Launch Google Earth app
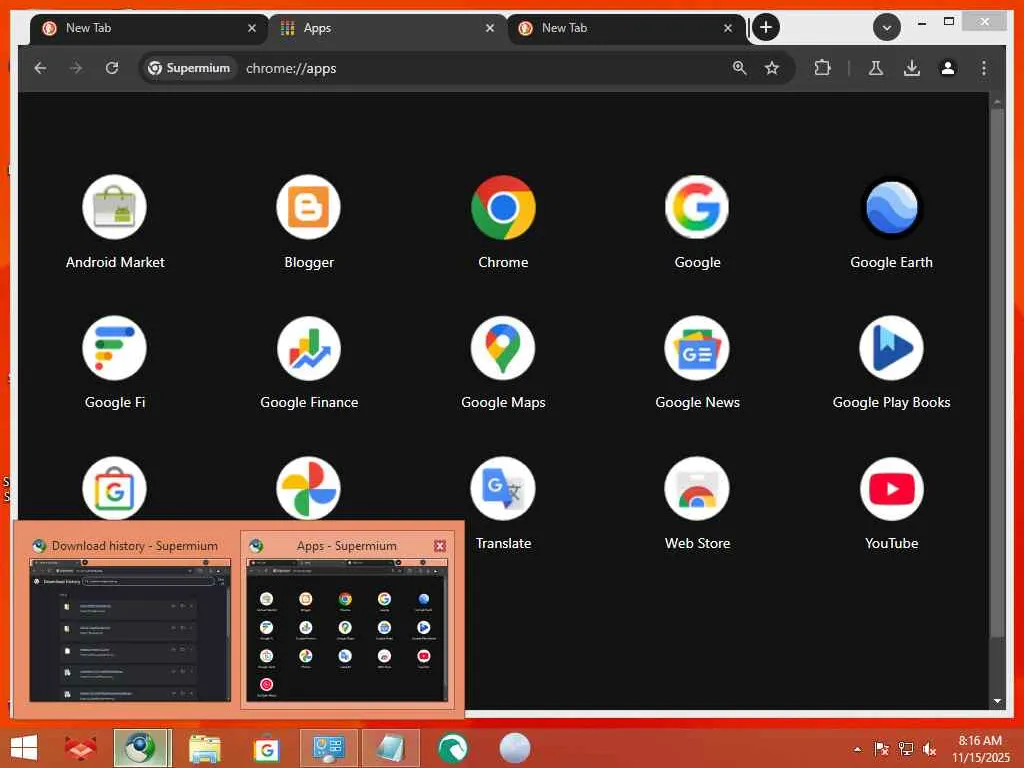Viewport: 1024px width, 768px height. (891, 207)
